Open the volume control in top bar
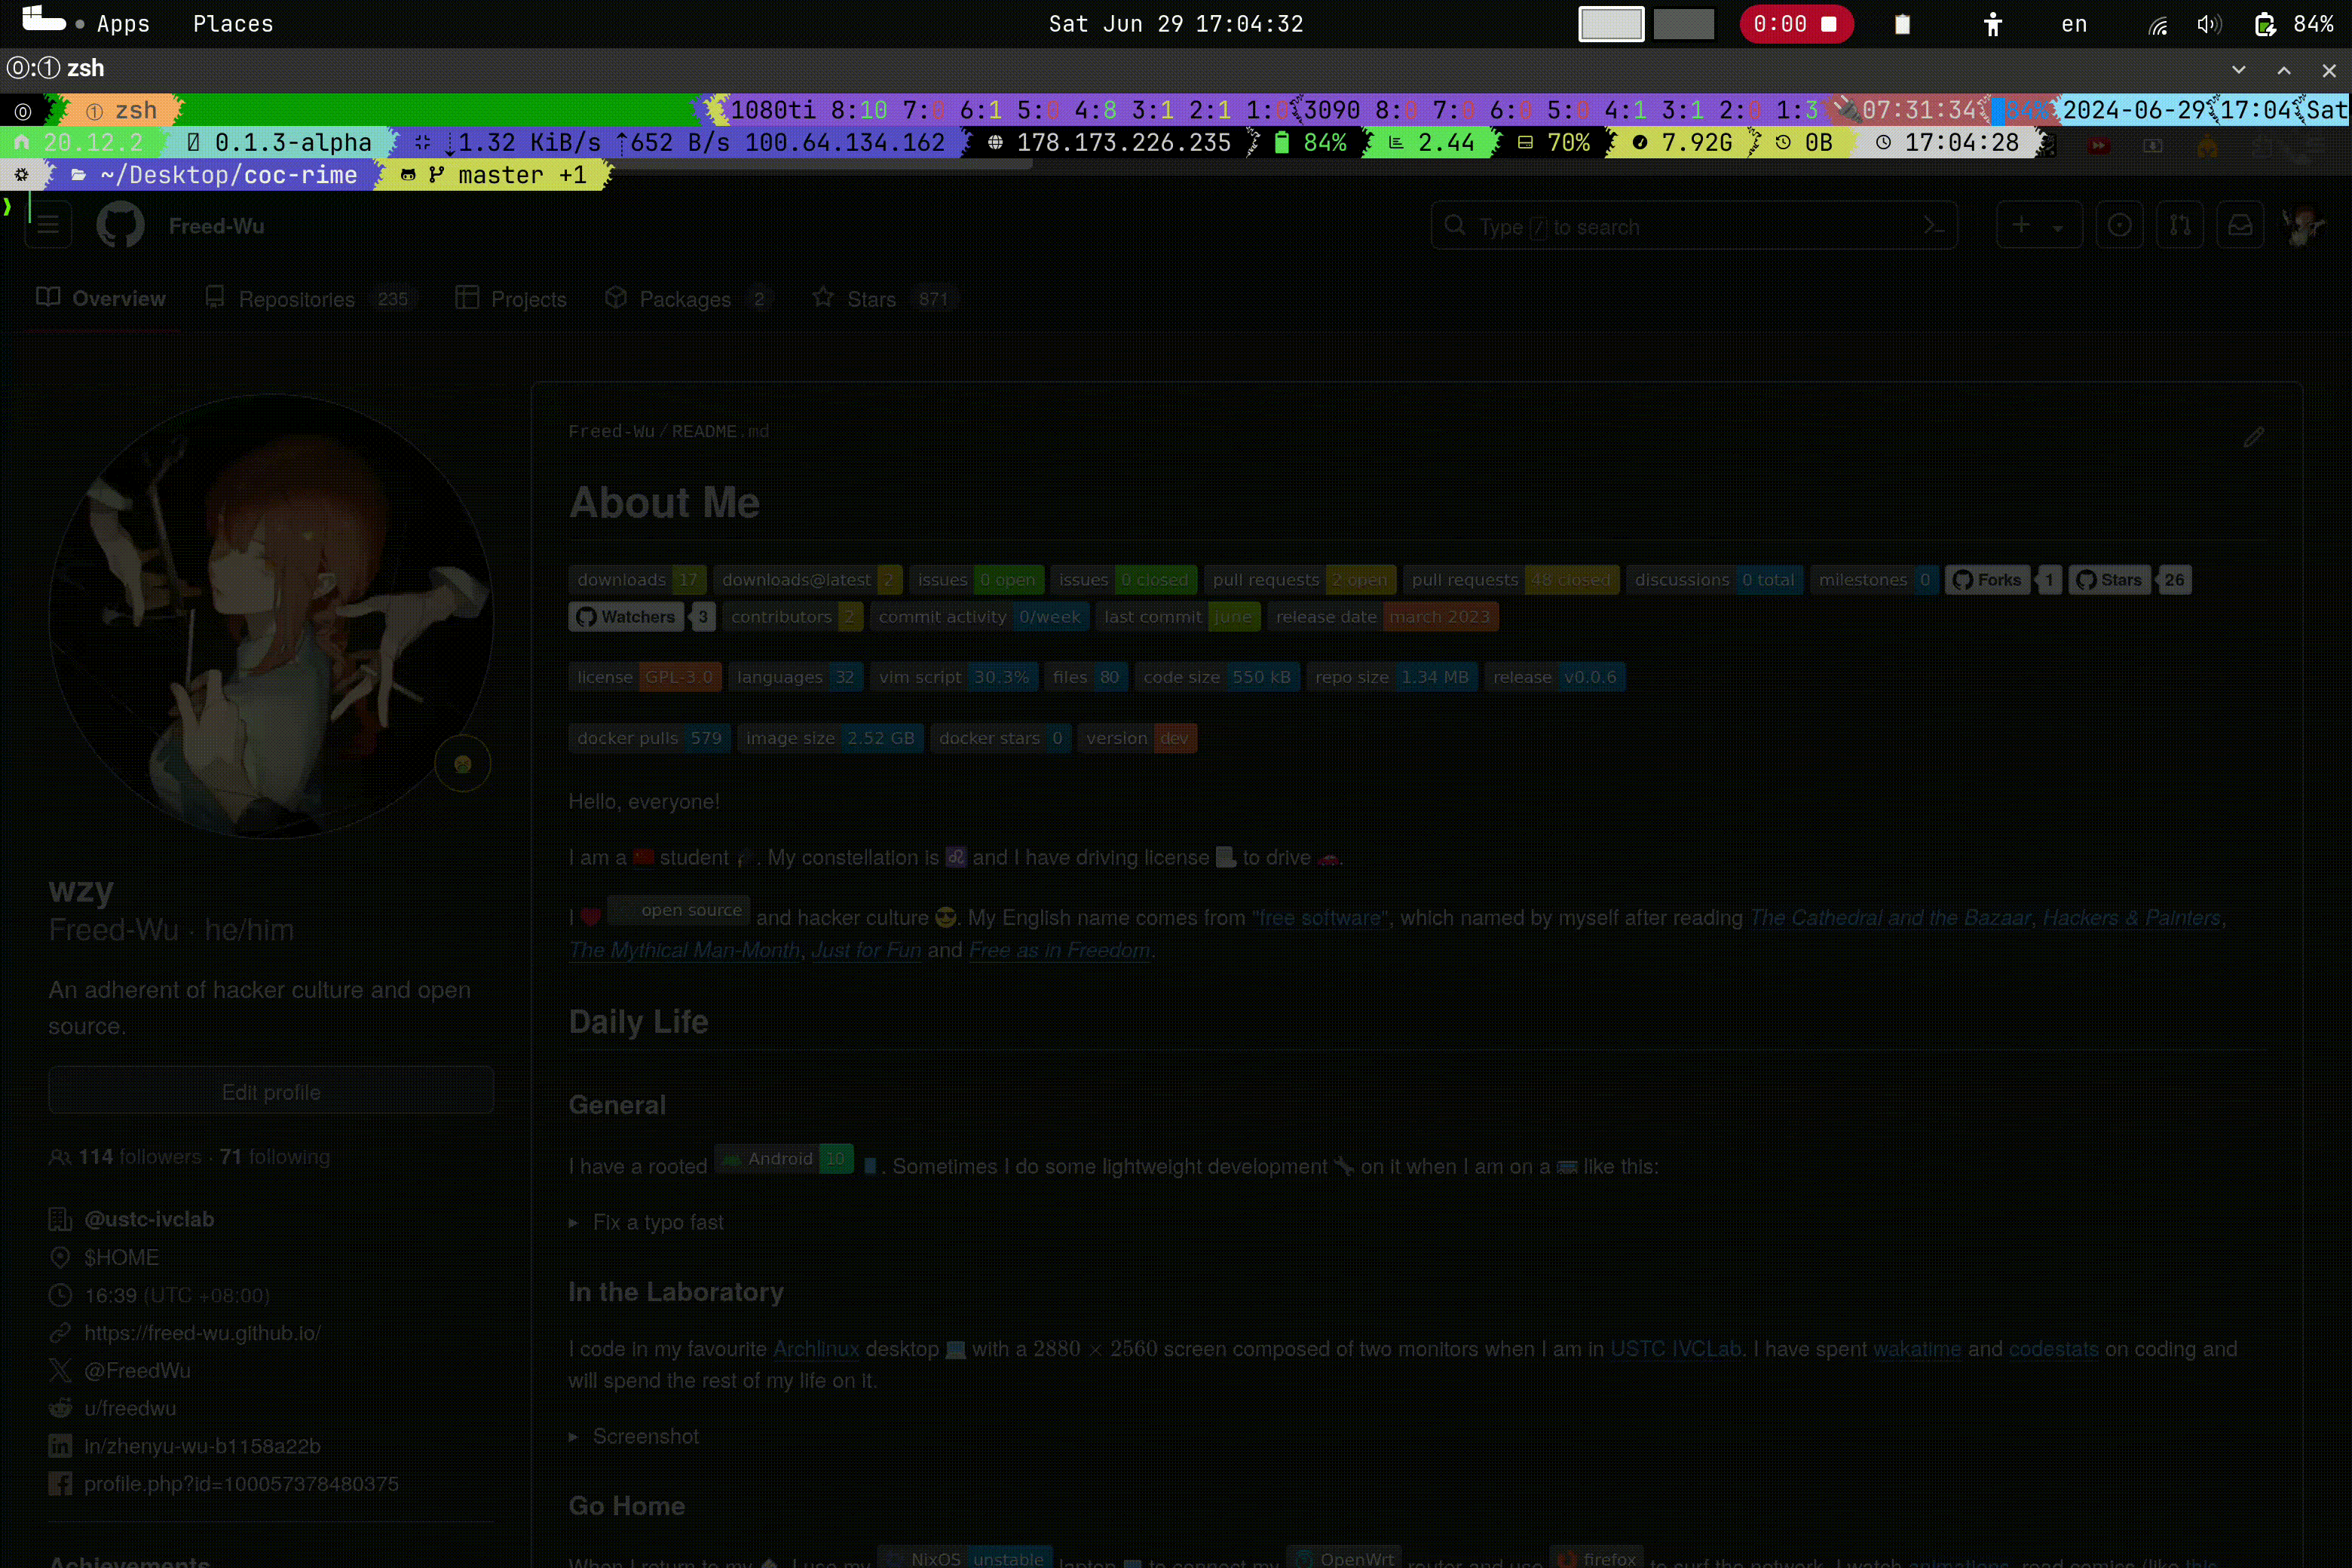 (2209, 24)
